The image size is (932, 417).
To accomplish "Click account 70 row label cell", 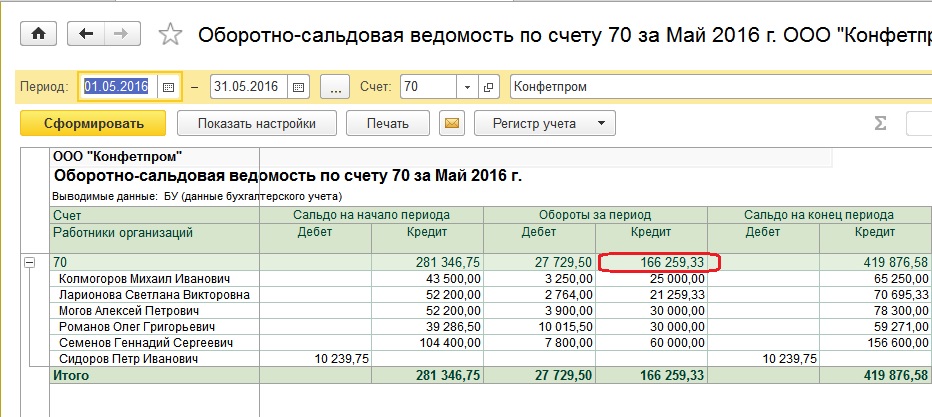I will tap(155, 262).
